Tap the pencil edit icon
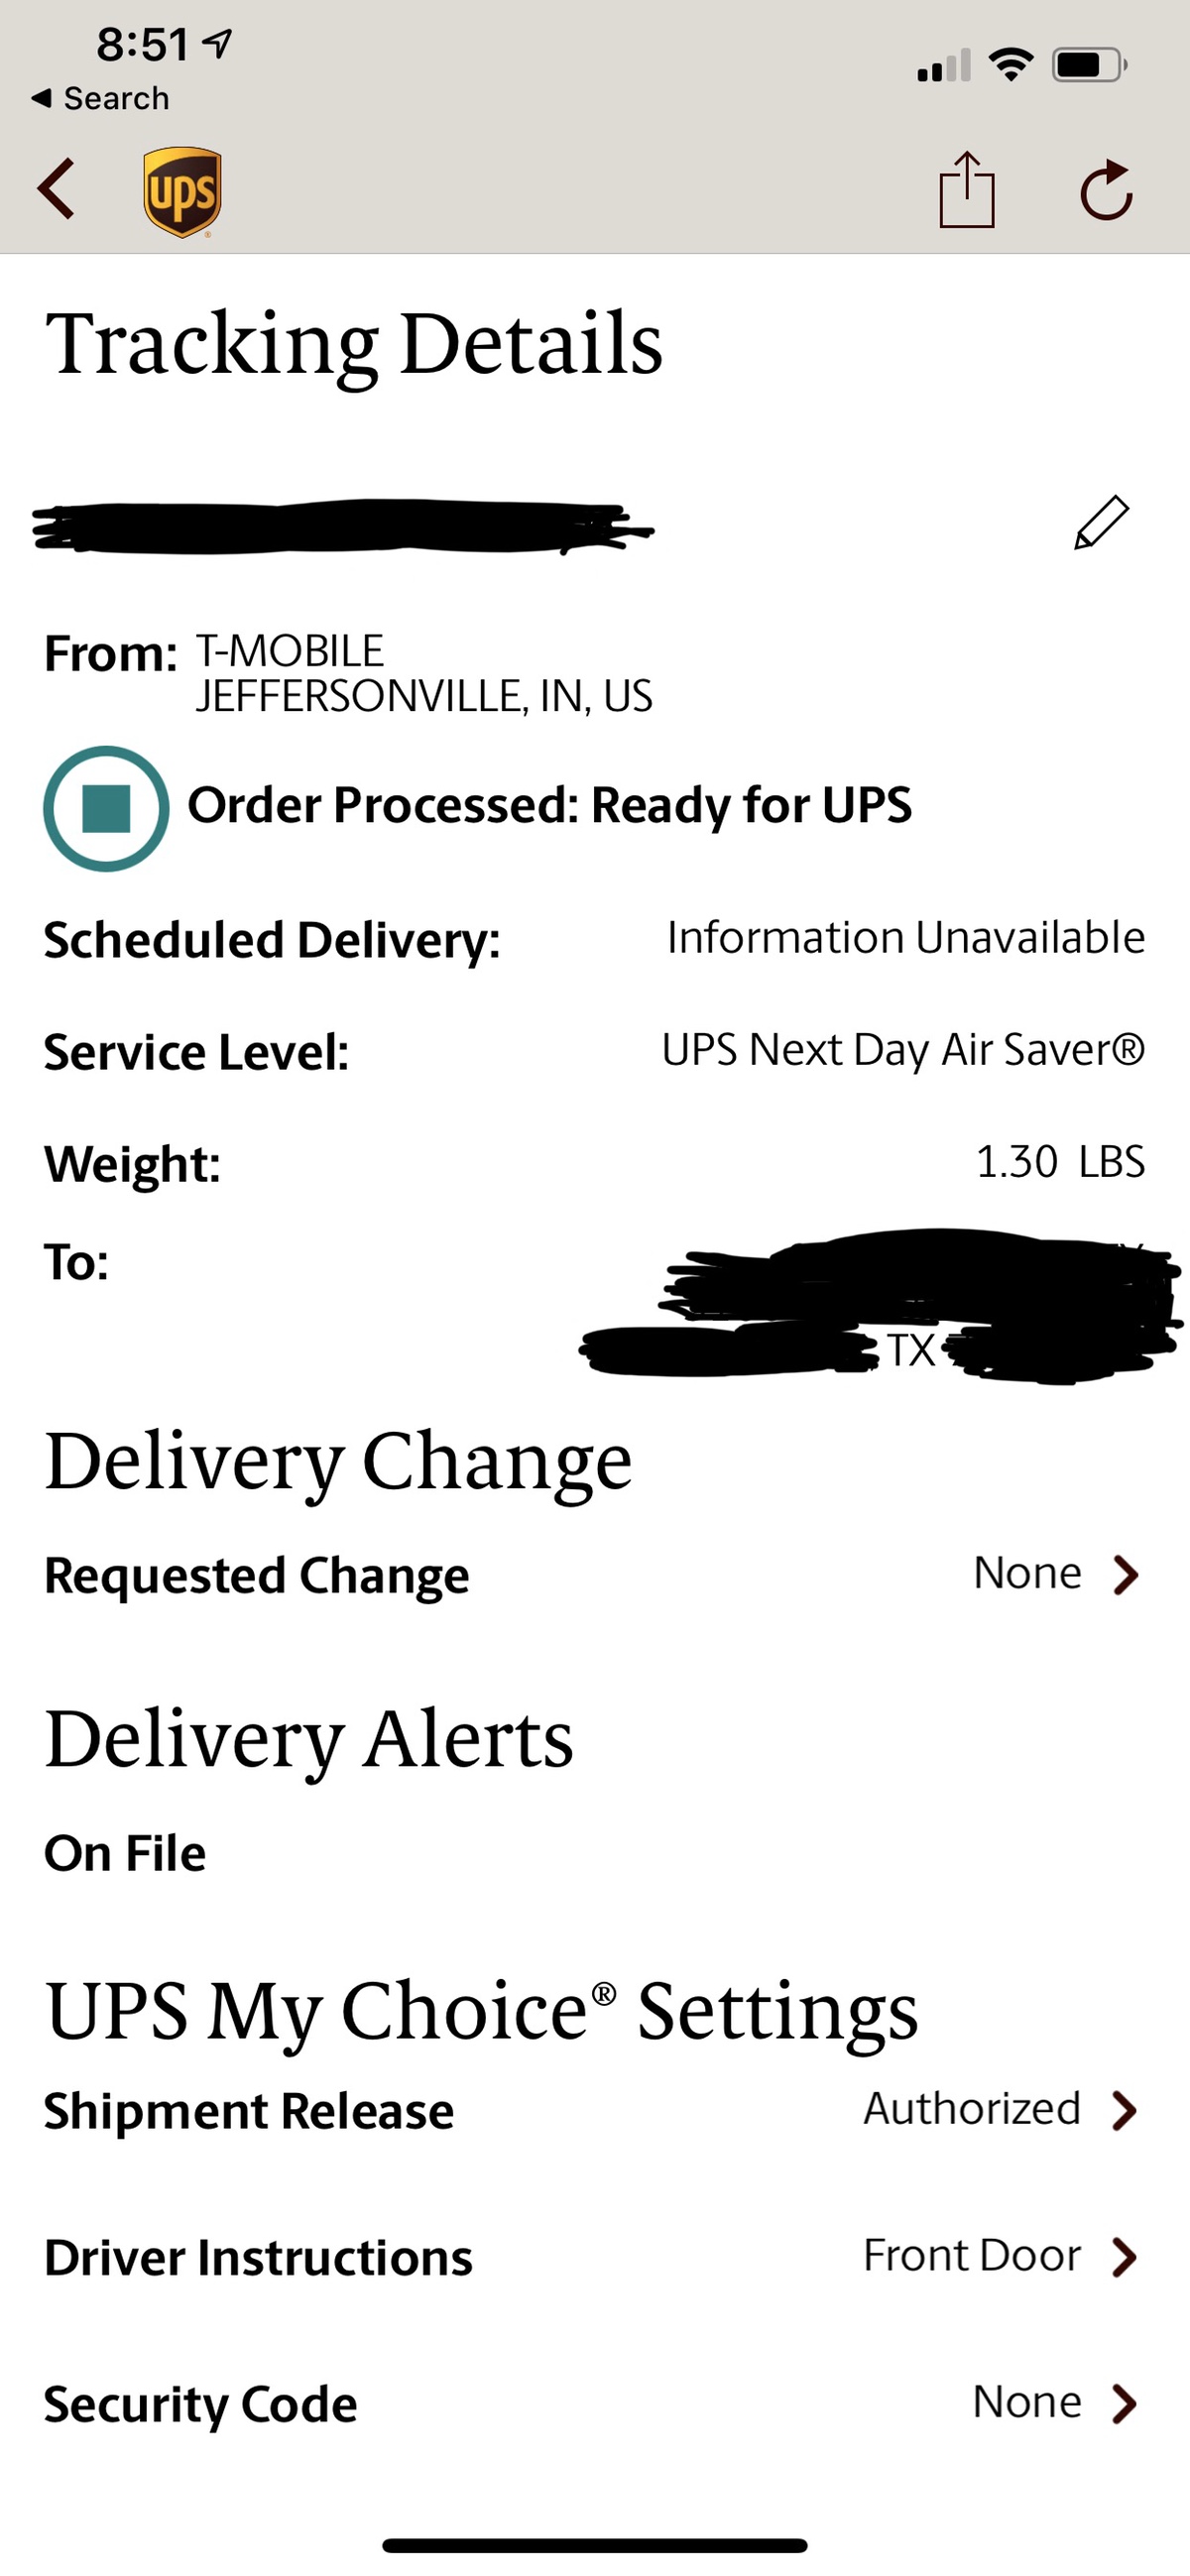This screenshot has height=2576, width=1190. coord(1101,522)
